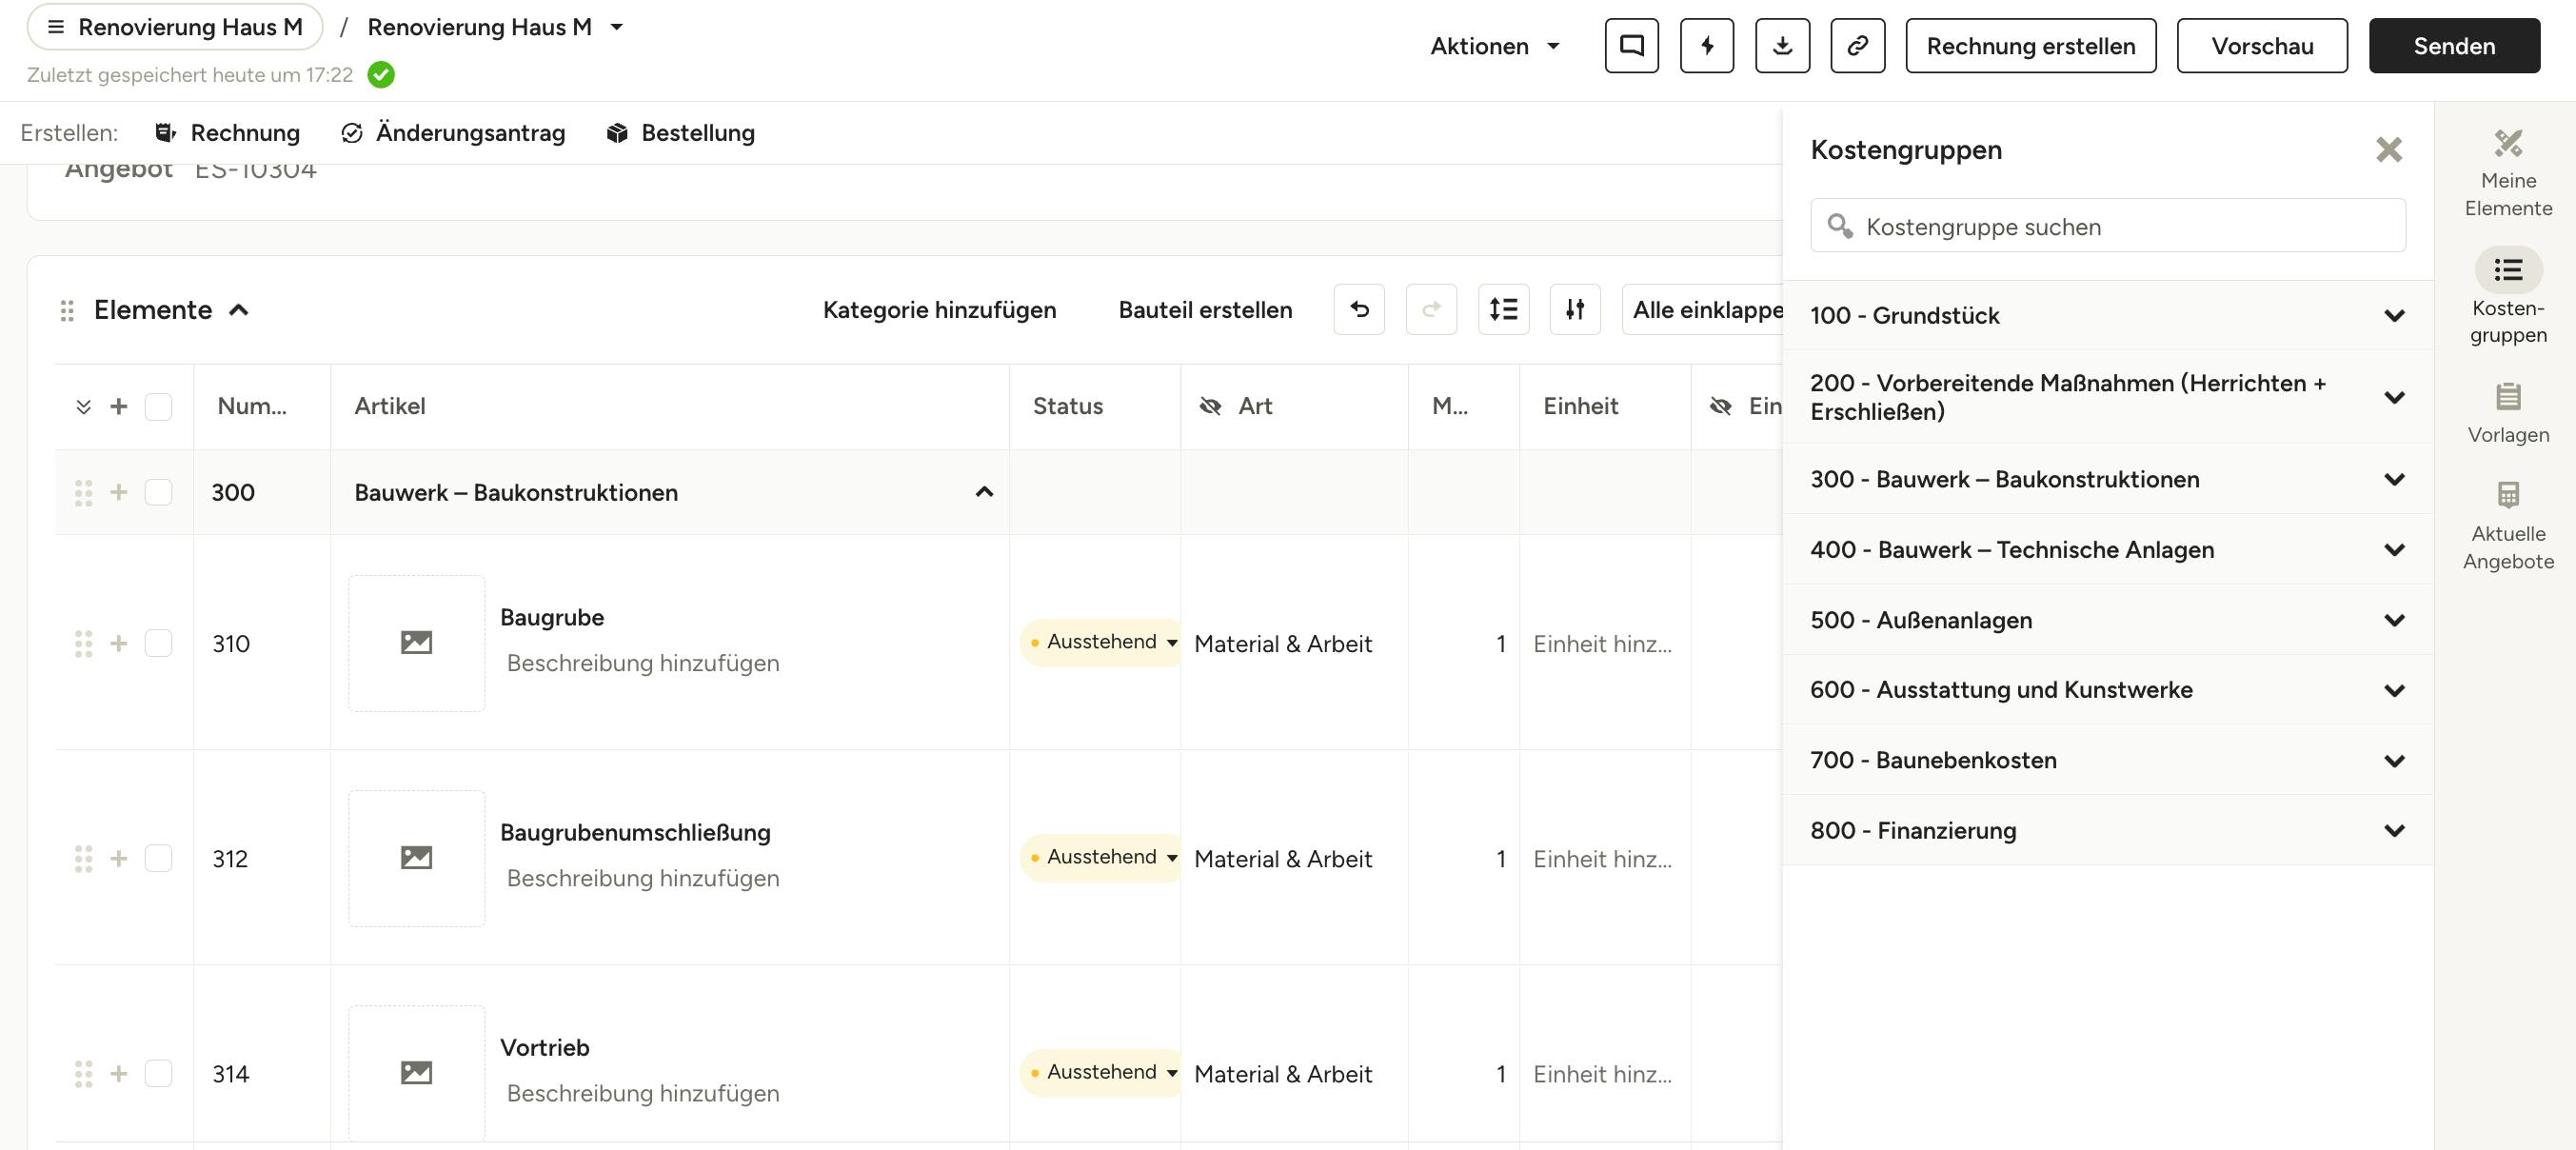
Task: Expand cost group 600 - Ausstattung und Kunstwerke
Action: 2394,690
